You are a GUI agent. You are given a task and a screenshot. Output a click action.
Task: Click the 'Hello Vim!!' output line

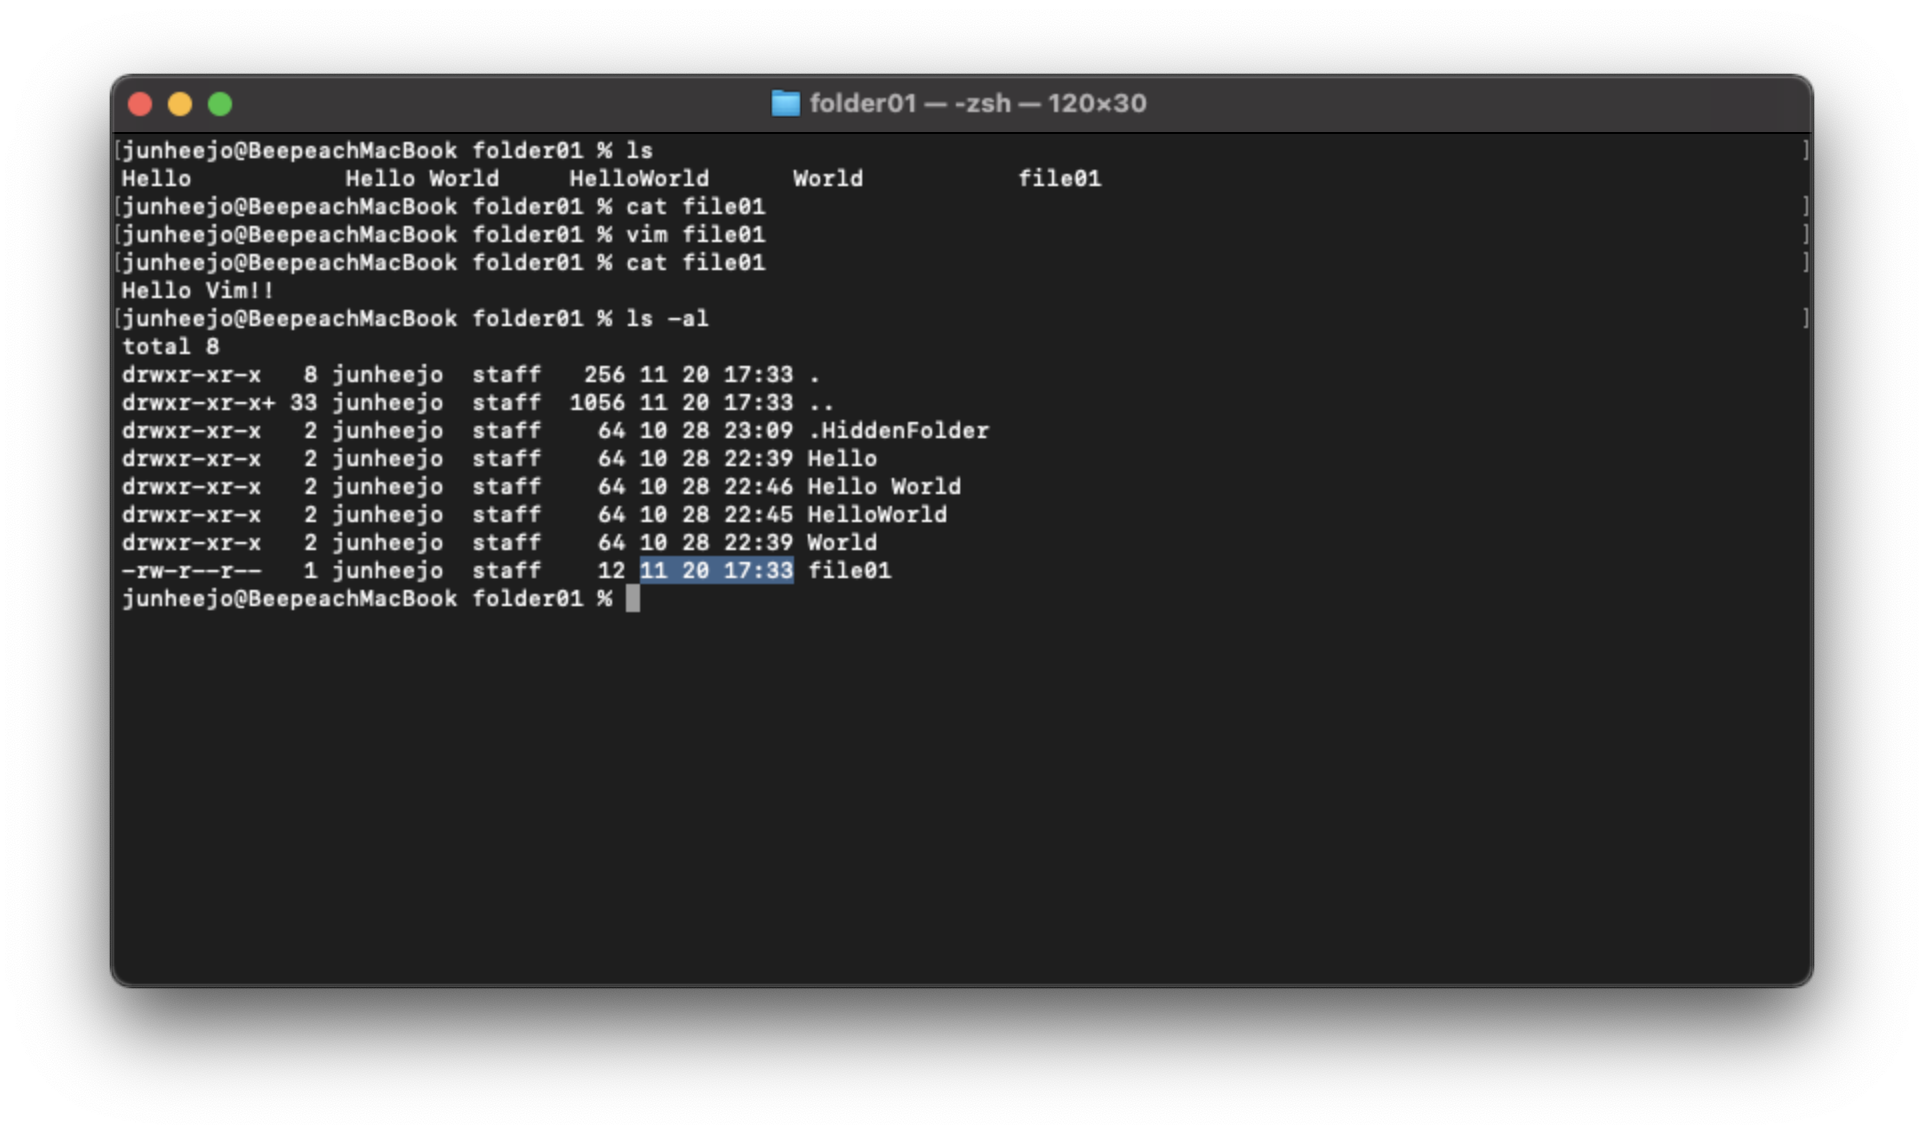(197, 291)
